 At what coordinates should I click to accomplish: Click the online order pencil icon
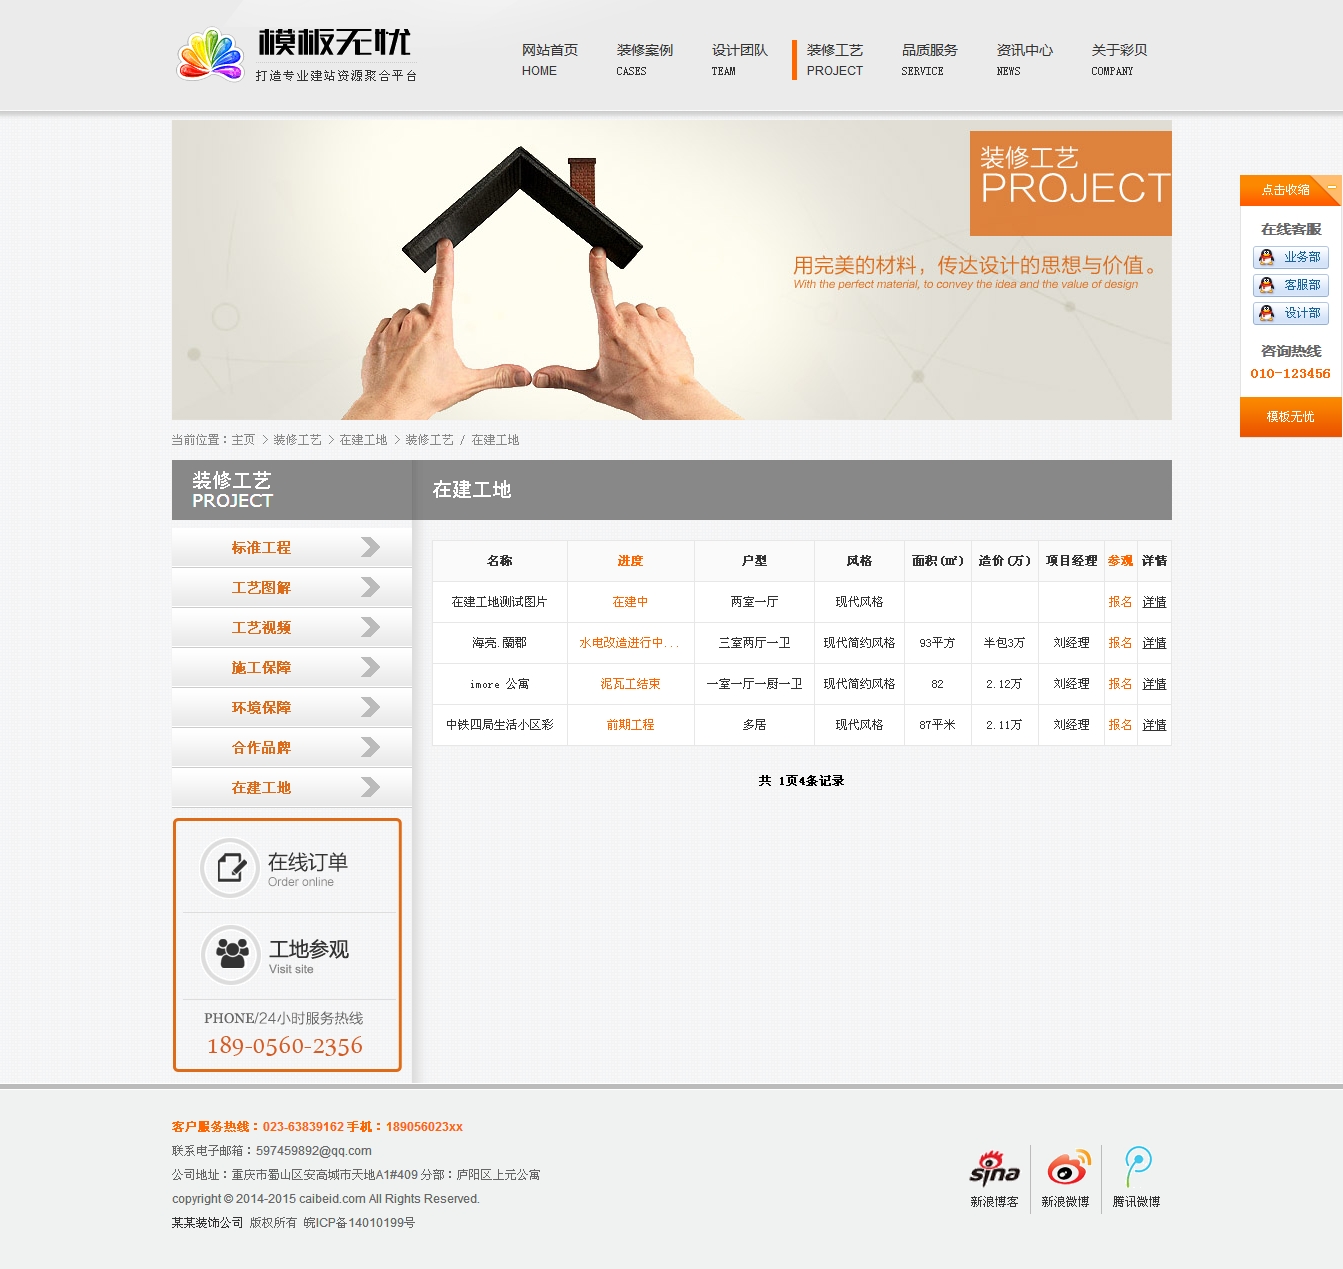coord(231,867)
